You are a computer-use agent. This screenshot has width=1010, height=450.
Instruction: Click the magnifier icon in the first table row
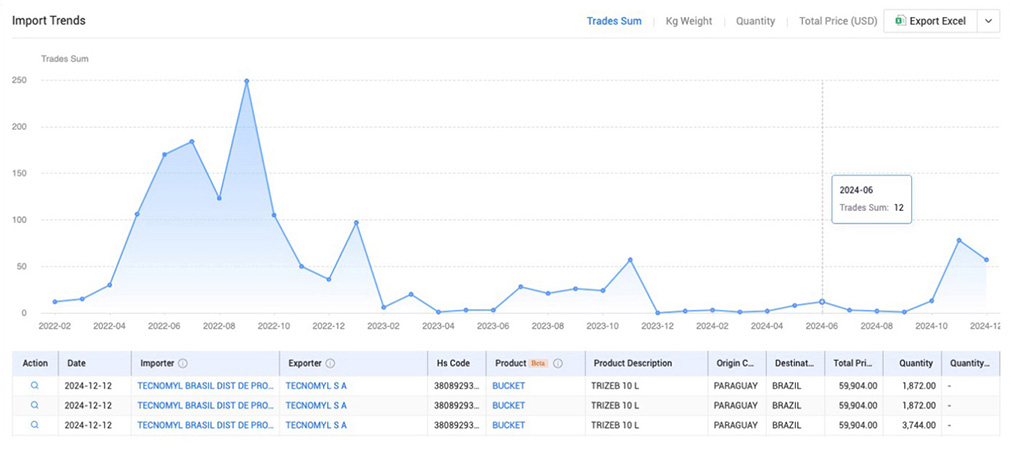click(x=35, y=385)
